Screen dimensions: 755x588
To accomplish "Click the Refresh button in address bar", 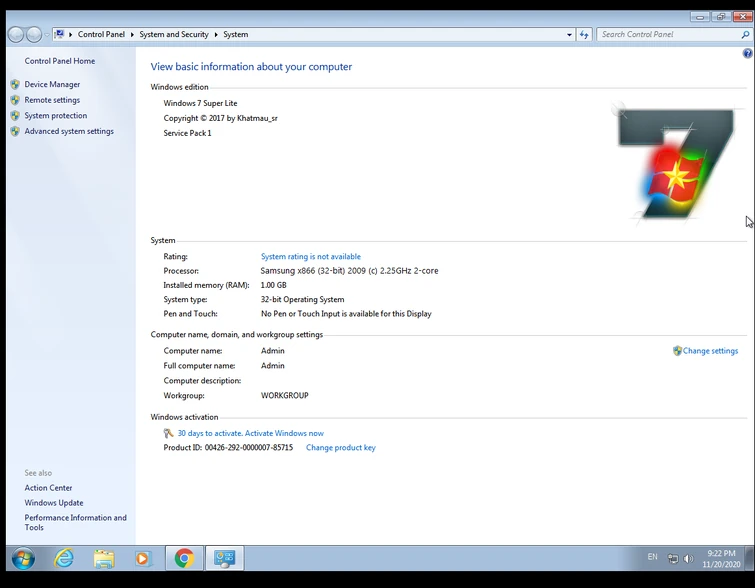I will point(584,35).
